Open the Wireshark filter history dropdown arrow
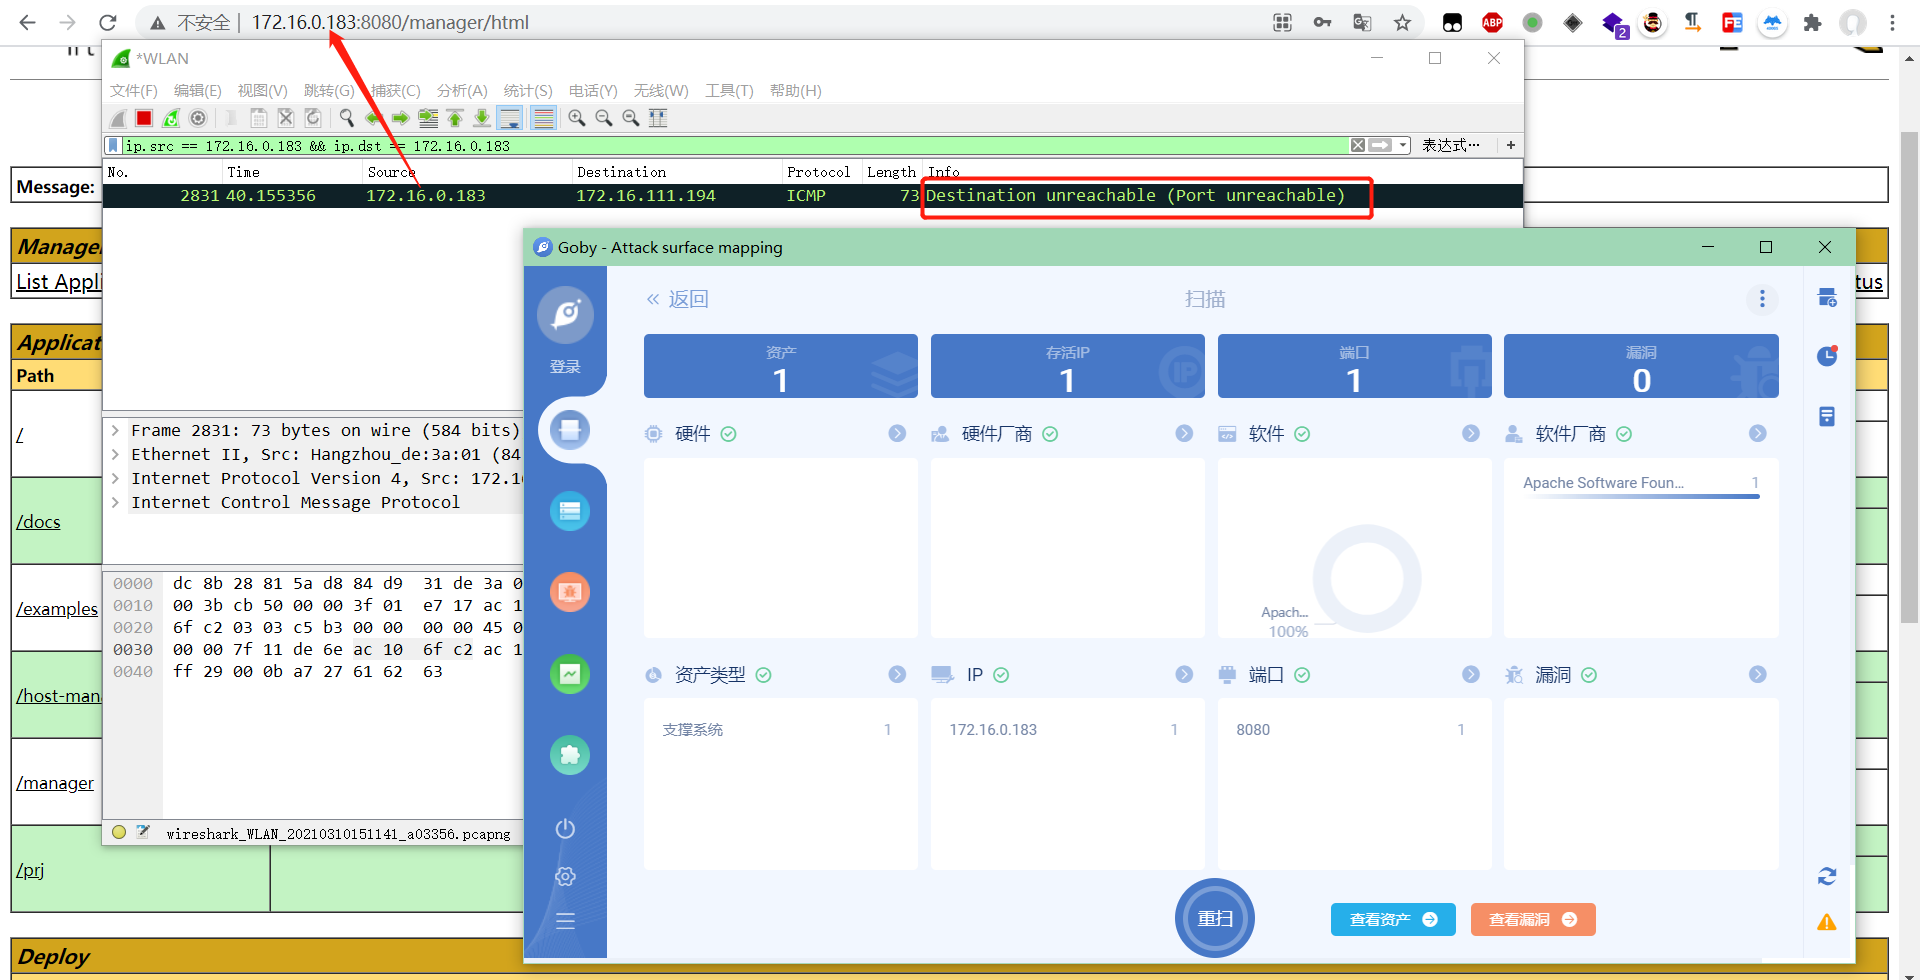1920x980 pixels. click(1404, 145)
